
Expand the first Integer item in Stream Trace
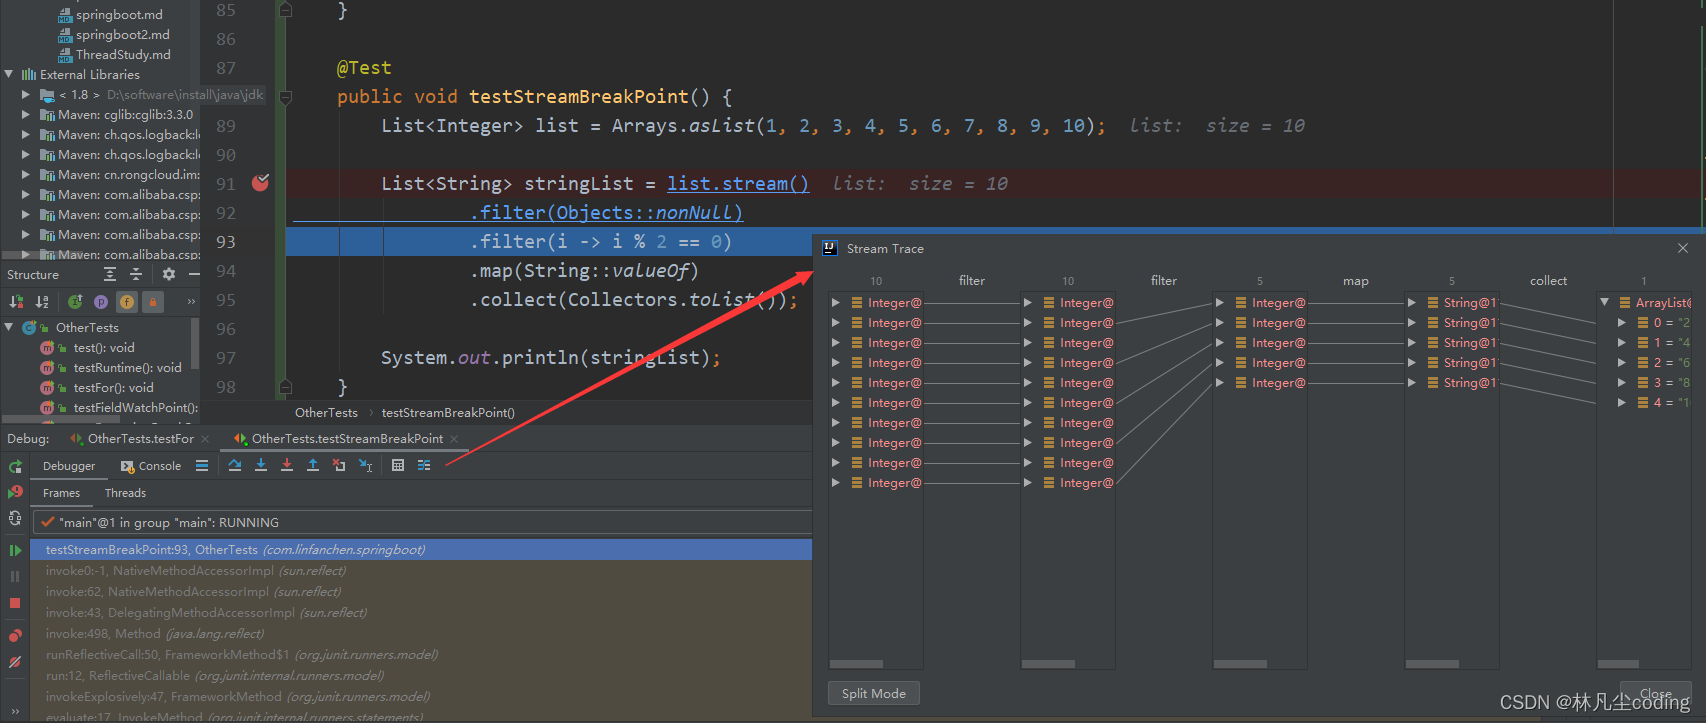pos(836,302)
